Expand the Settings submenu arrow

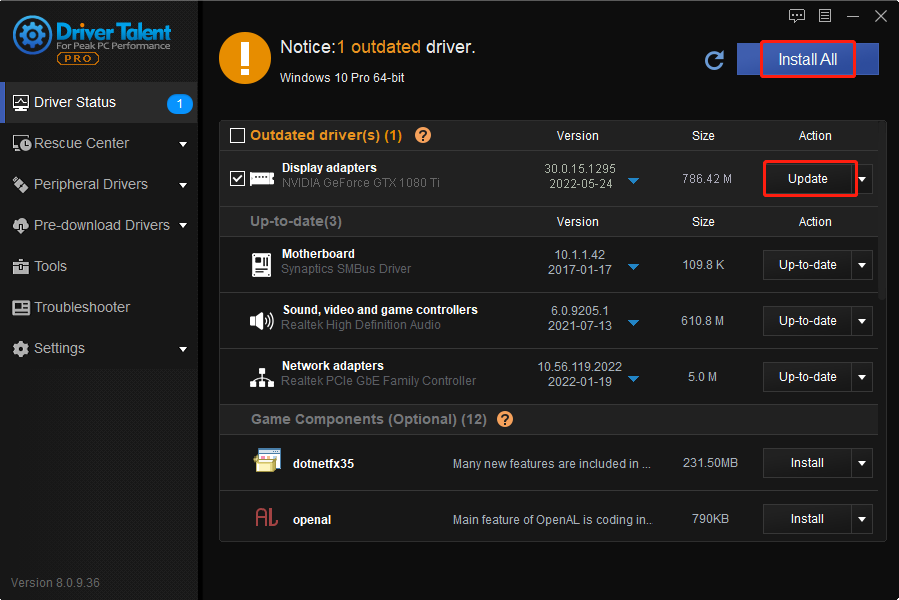(x=183, y=349)
